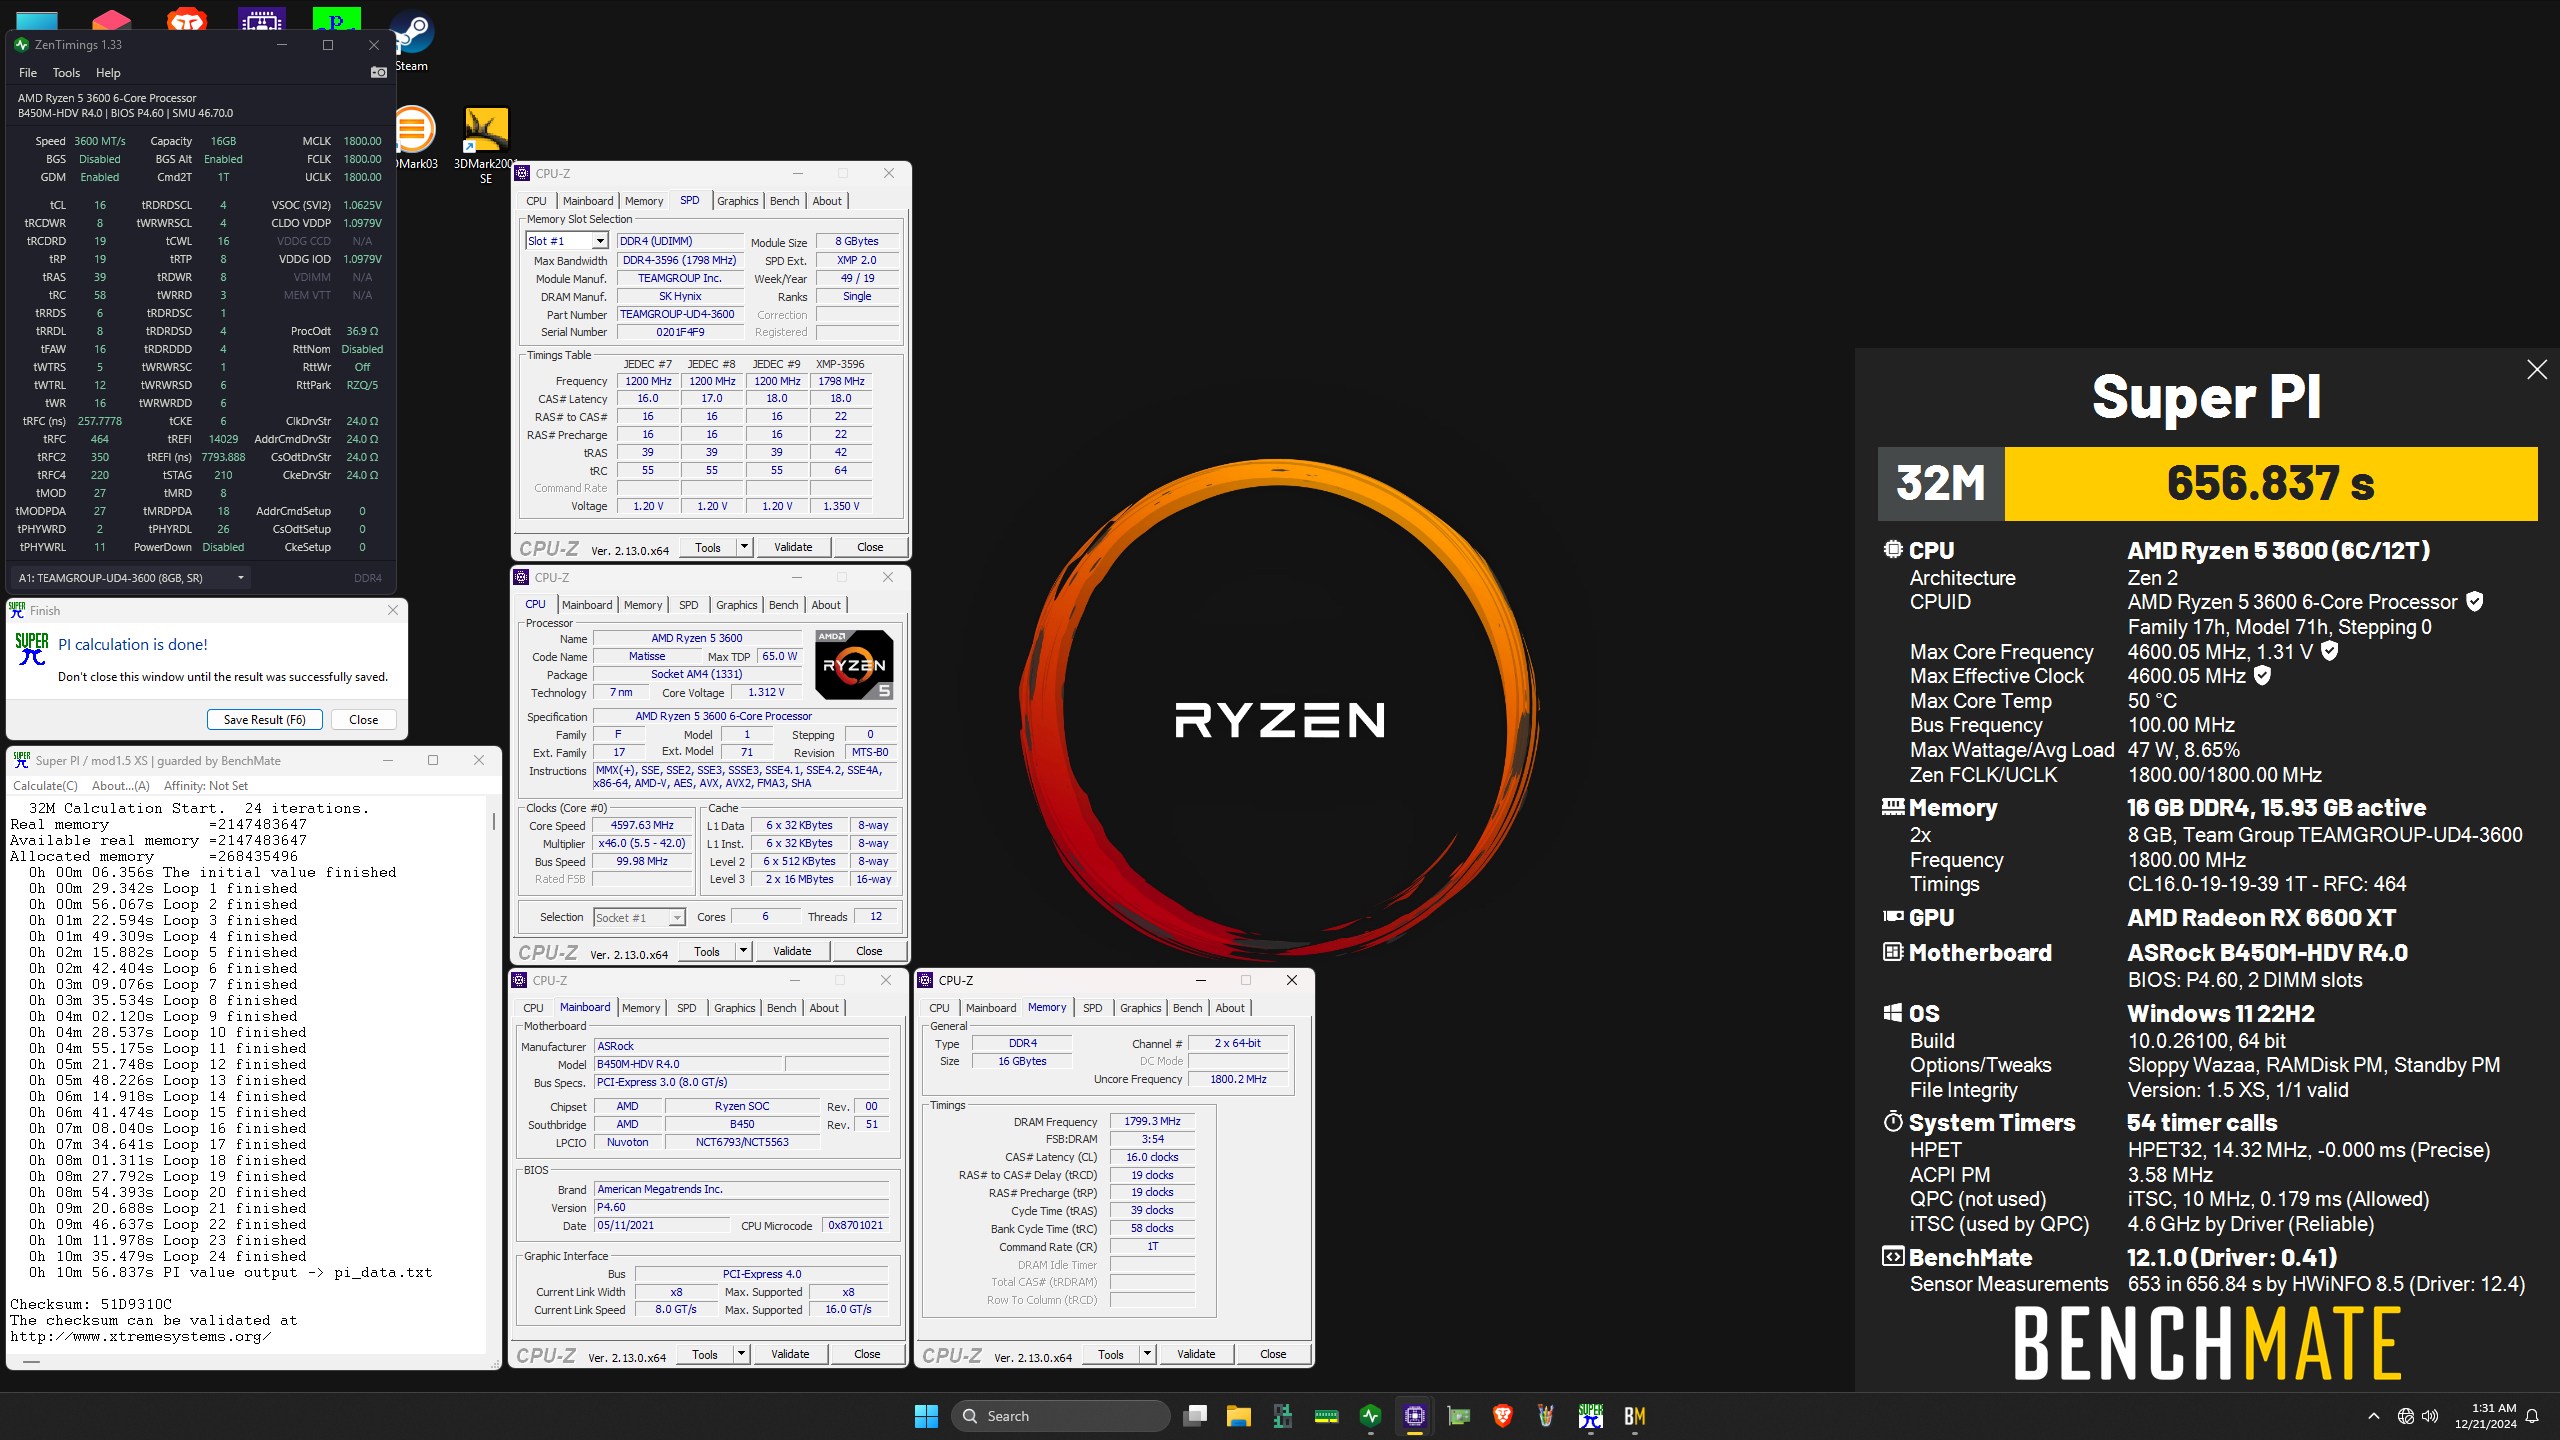The image size is (2560, 1440).
Task: Click Tools button in CPU-Z Mainboard window
Action: 705,1354
